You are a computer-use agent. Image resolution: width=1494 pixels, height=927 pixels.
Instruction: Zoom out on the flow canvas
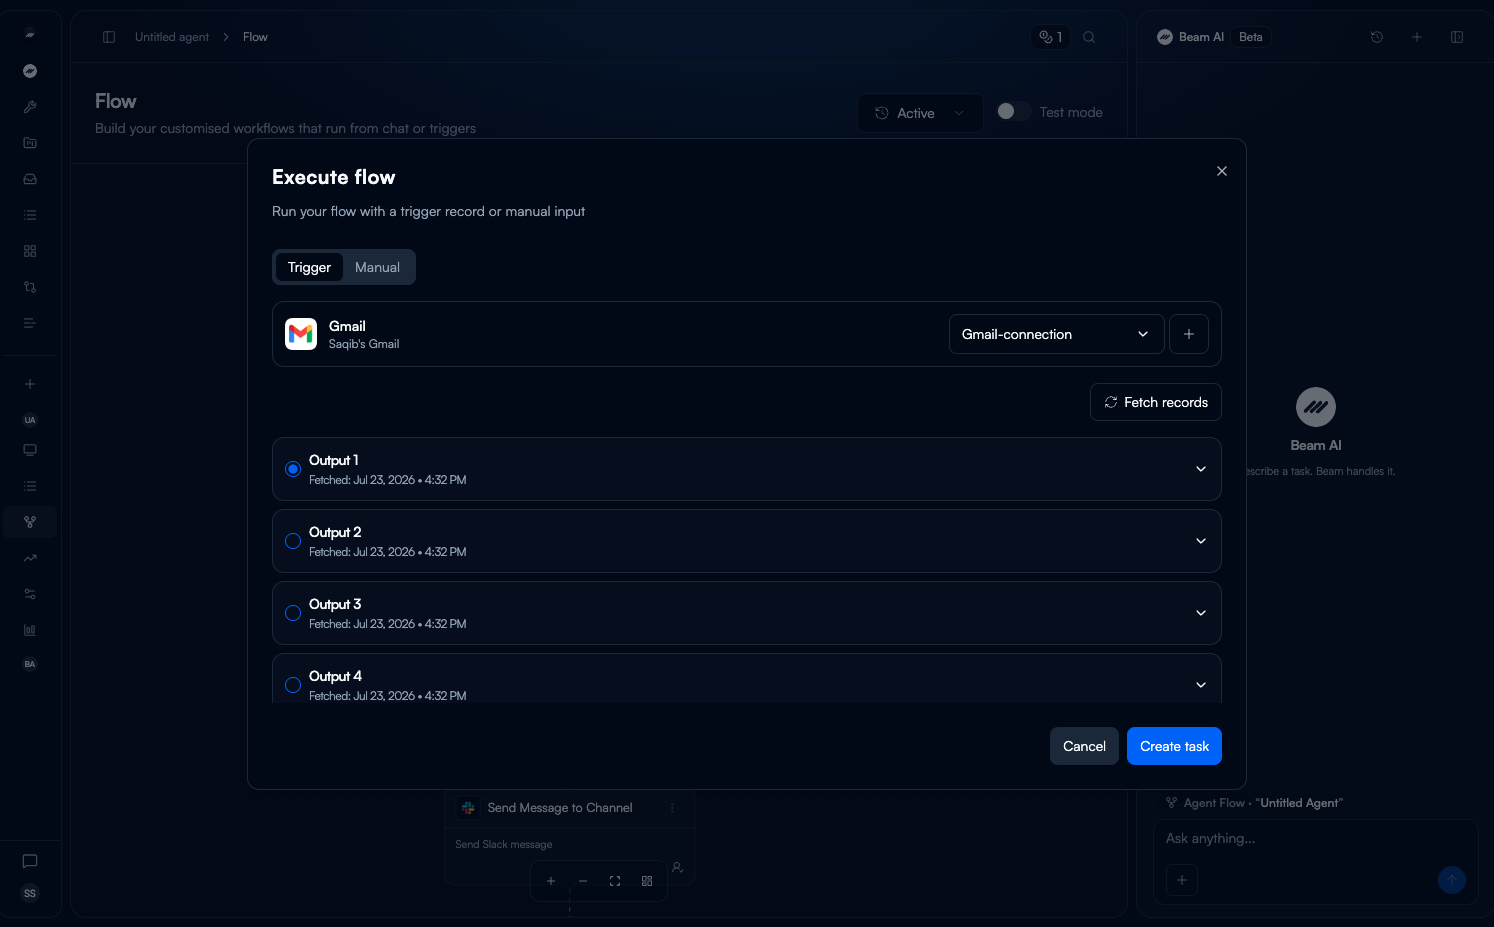coord(583,881)
